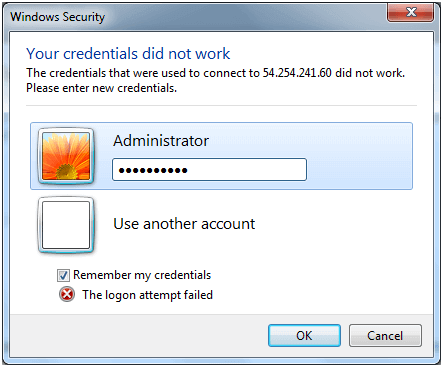Click the 54.254.241.60 address in the message
Image resolution: width=443 pixels, height=367 pixels.
[x=297, y=73]
